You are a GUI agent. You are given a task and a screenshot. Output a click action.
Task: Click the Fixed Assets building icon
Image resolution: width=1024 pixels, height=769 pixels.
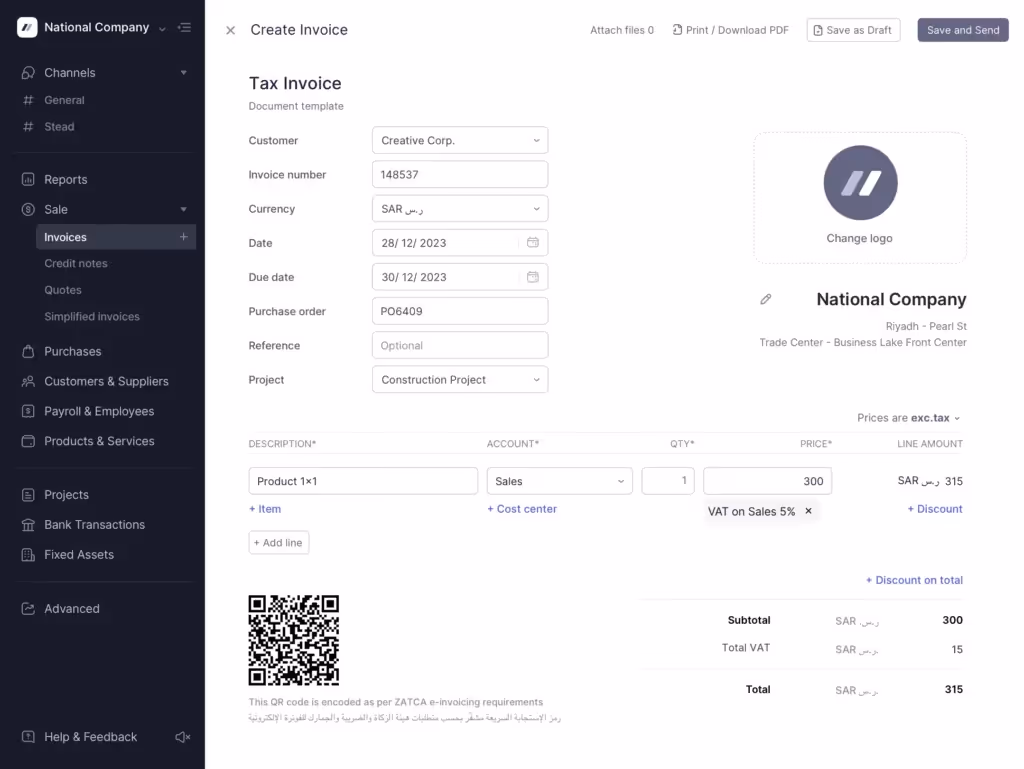tap(28, 555)
